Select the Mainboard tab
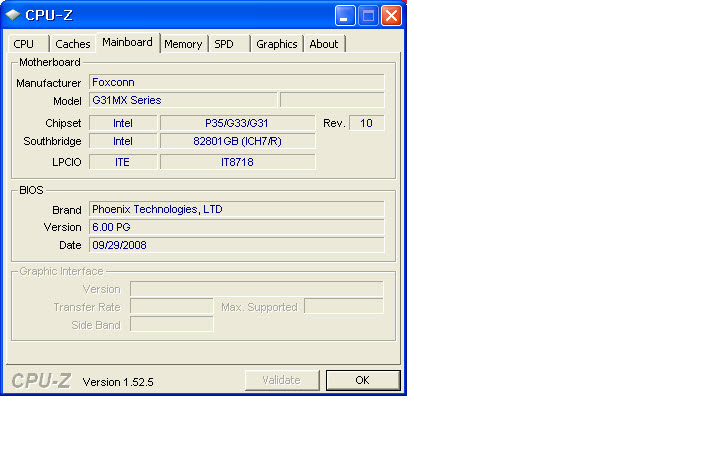Viewport: 720px width, 450px height. click(127, 42)
